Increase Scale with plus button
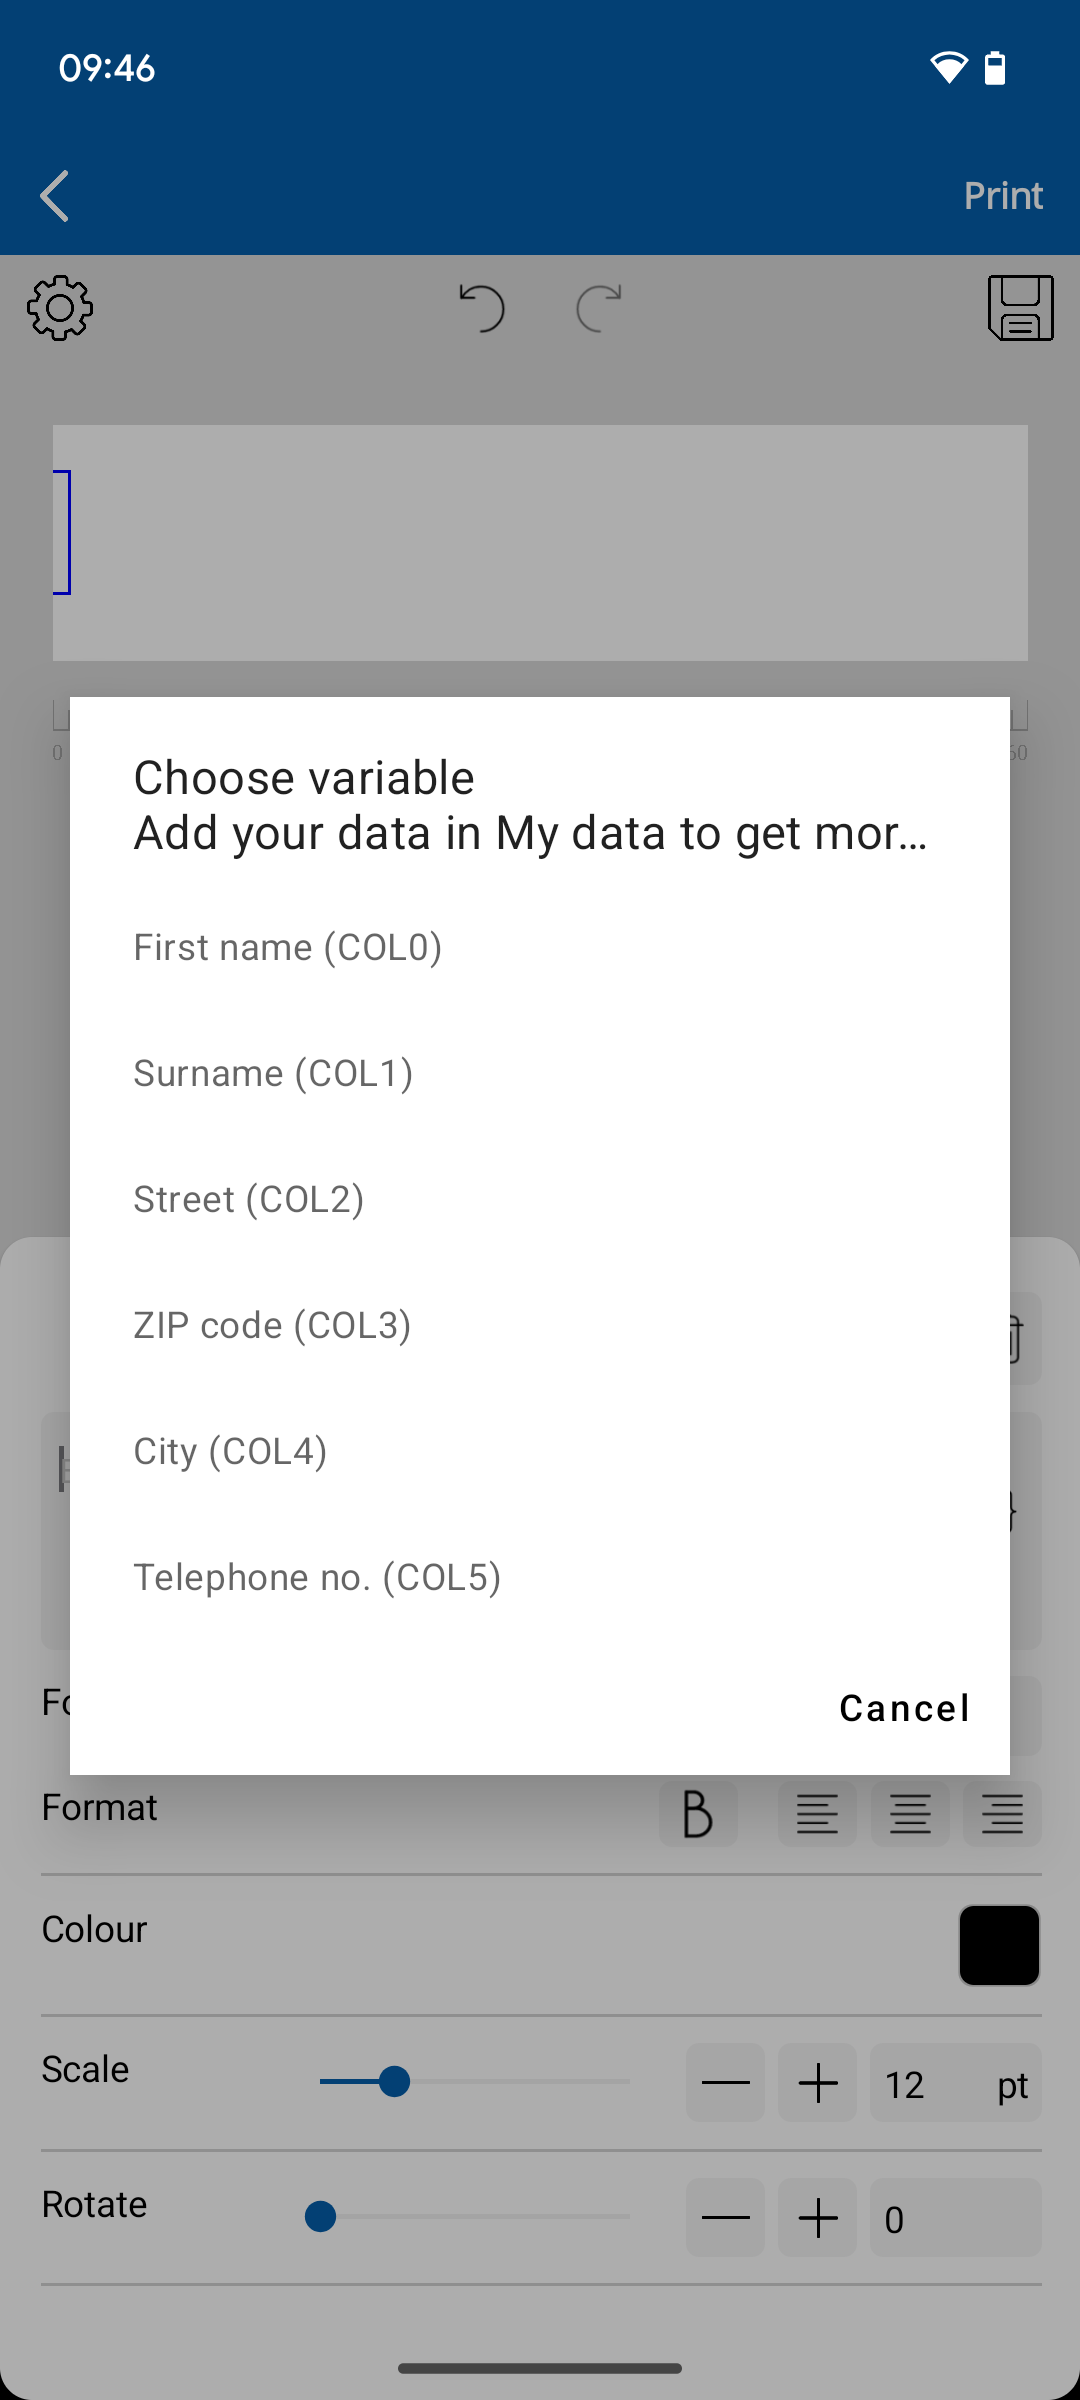 click(818, 2084)
